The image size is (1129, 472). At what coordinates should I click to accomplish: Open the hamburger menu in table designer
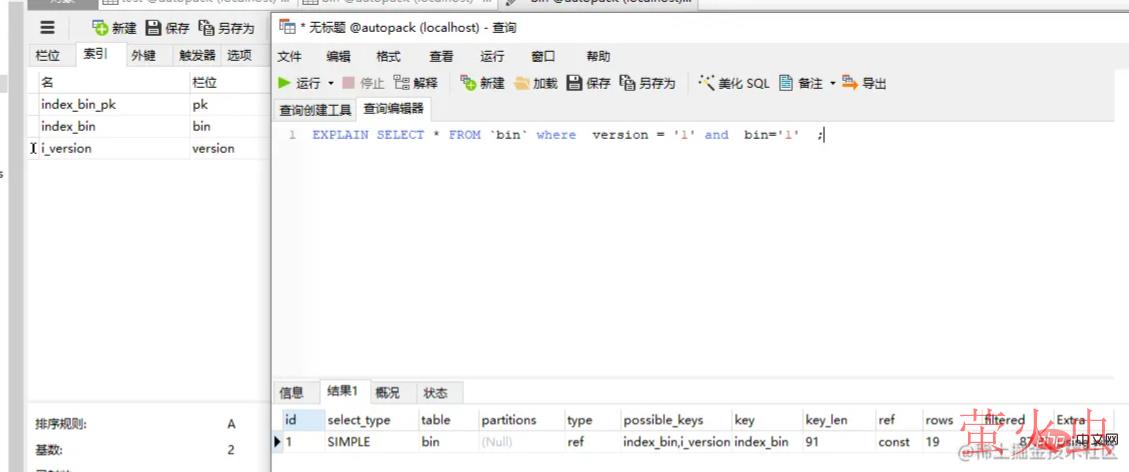[47, 28]
